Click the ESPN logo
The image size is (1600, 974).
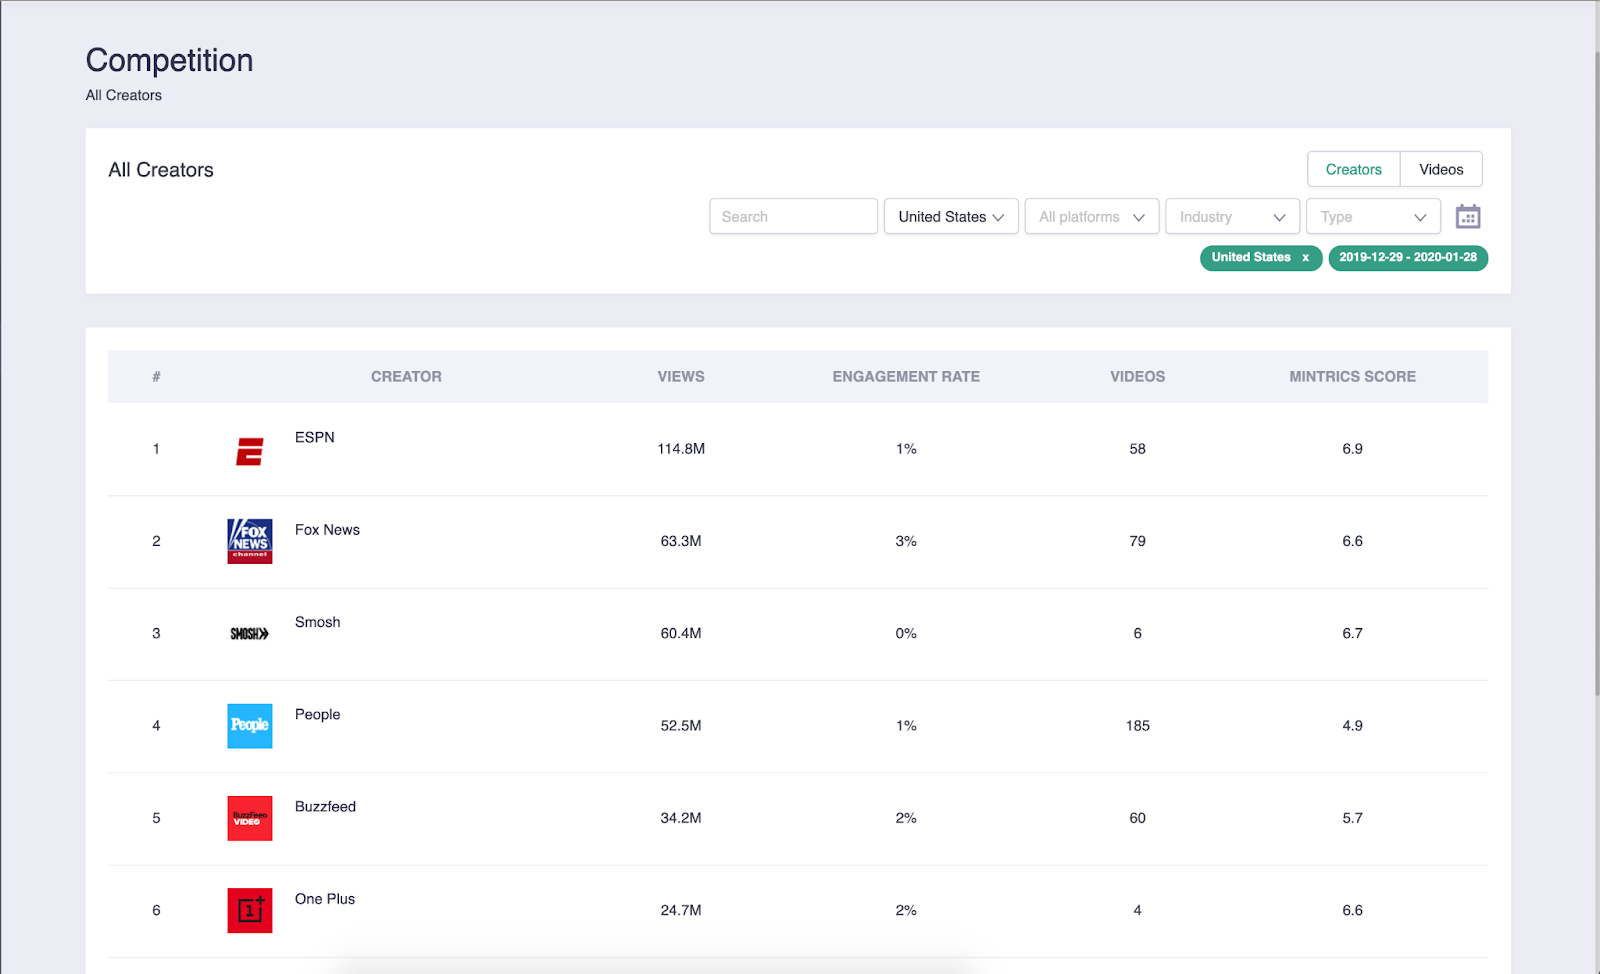[250, 451]
